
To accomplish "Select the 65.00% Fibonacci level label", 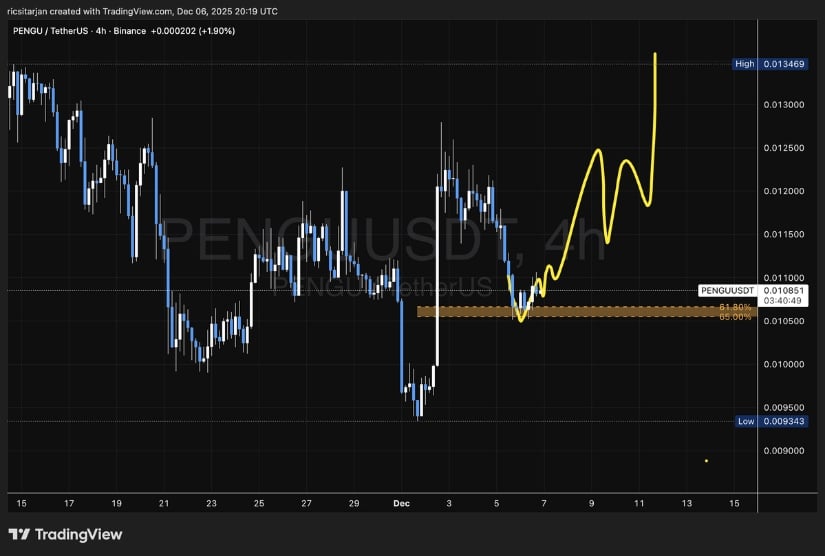I will 735,317.
